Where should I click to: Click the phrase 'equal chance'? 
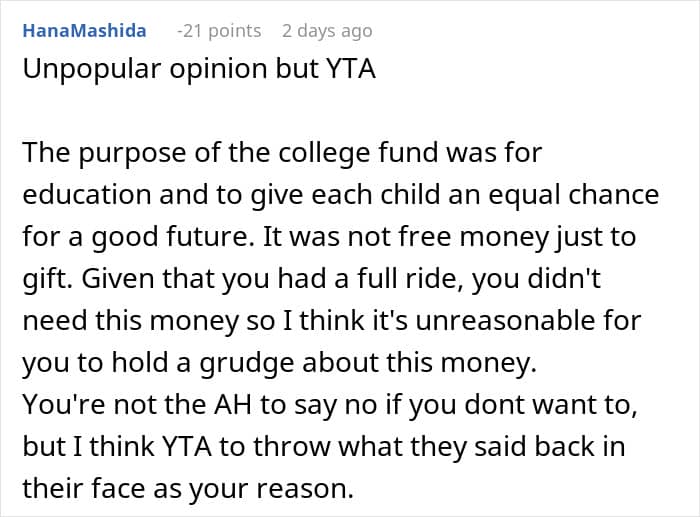[589, 193]
